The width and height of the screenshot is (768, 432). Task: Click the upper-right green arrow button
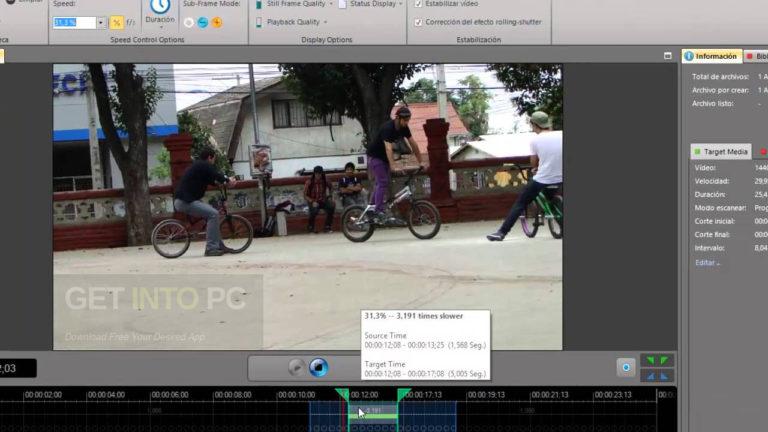click(x=665, y=360)
